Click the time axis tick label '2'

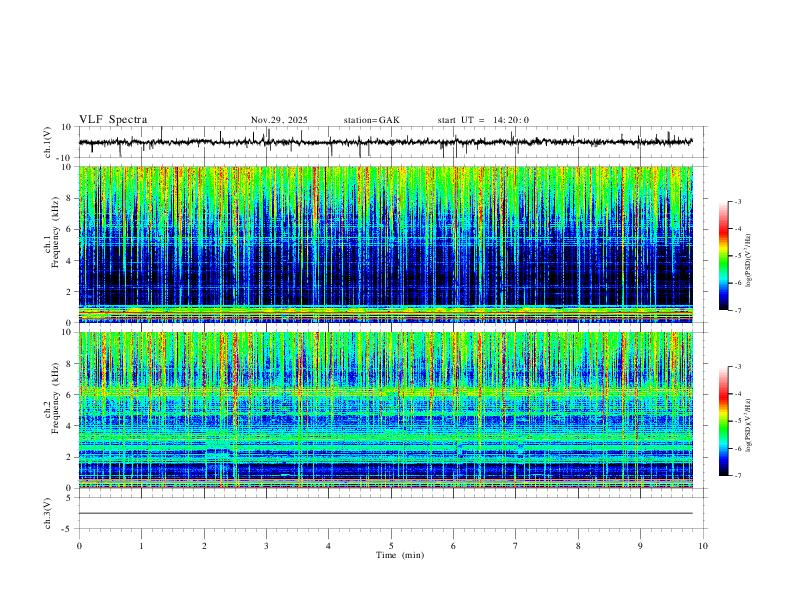[x=204, y=546]
